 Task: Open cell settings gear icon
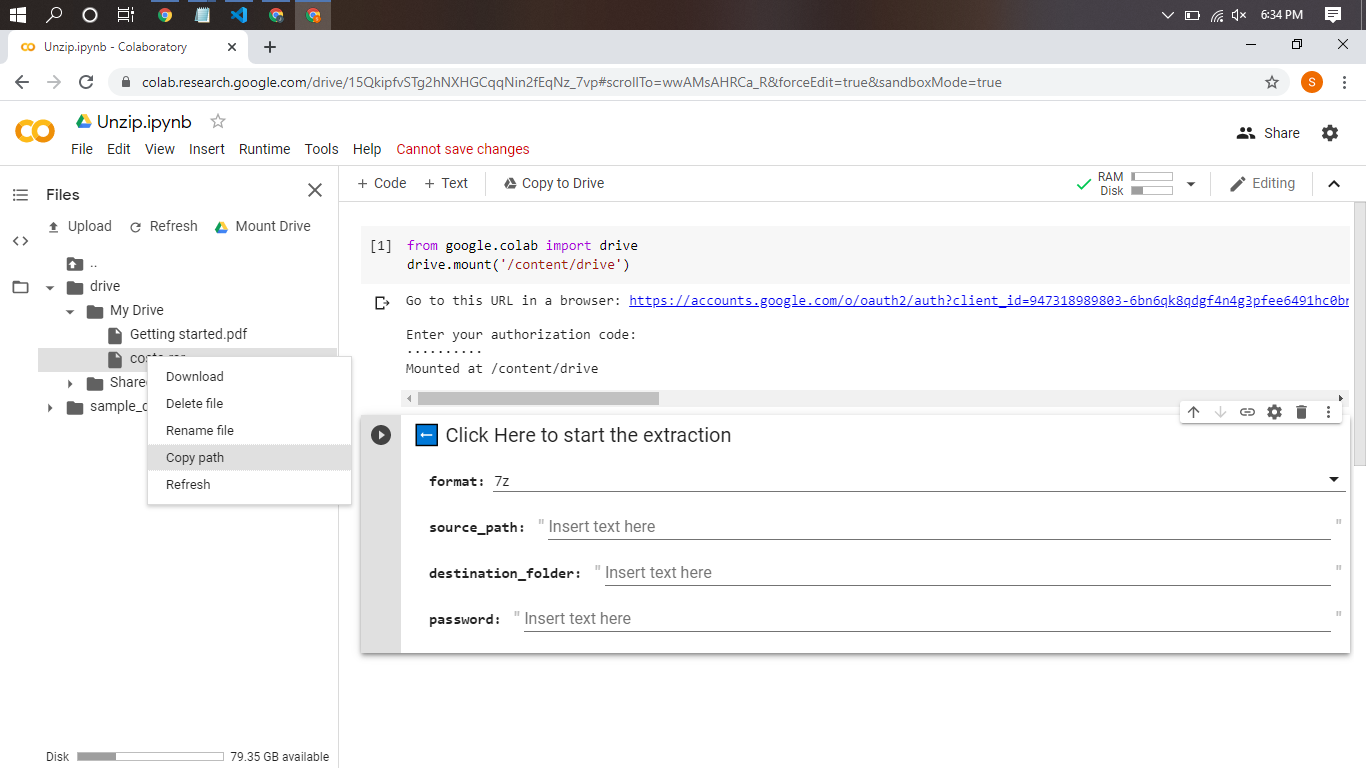(x=1274, y=412)
